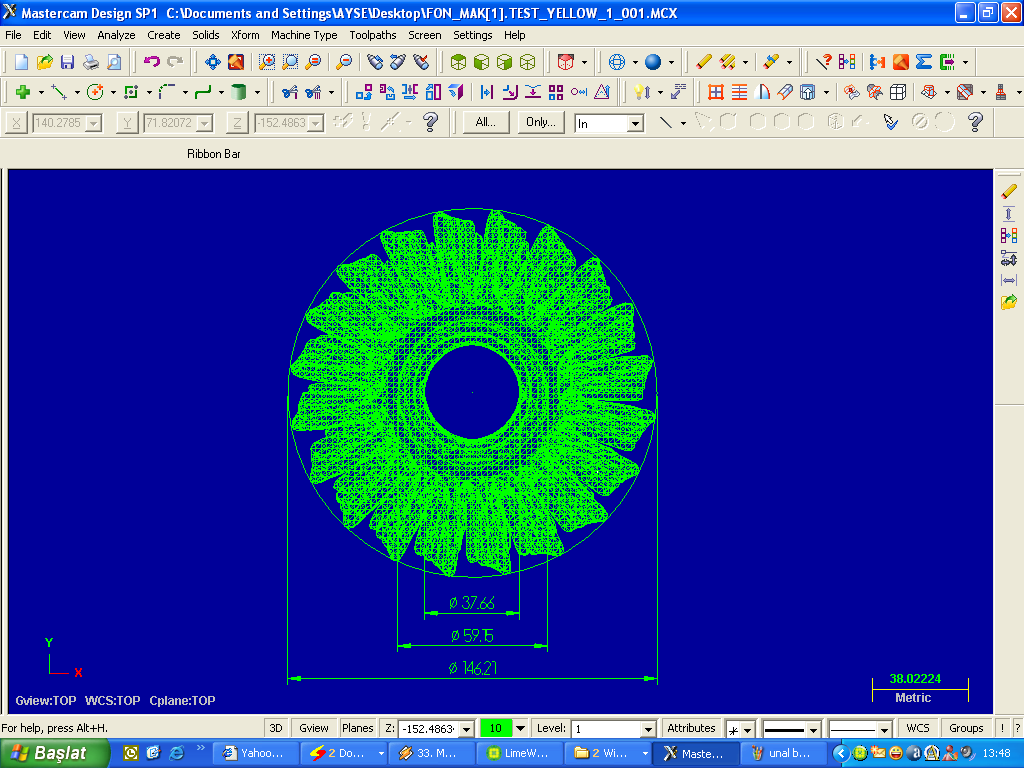Toggle the WCS status bar button
Screen dimensions: 1024x768
click(917, 728)
